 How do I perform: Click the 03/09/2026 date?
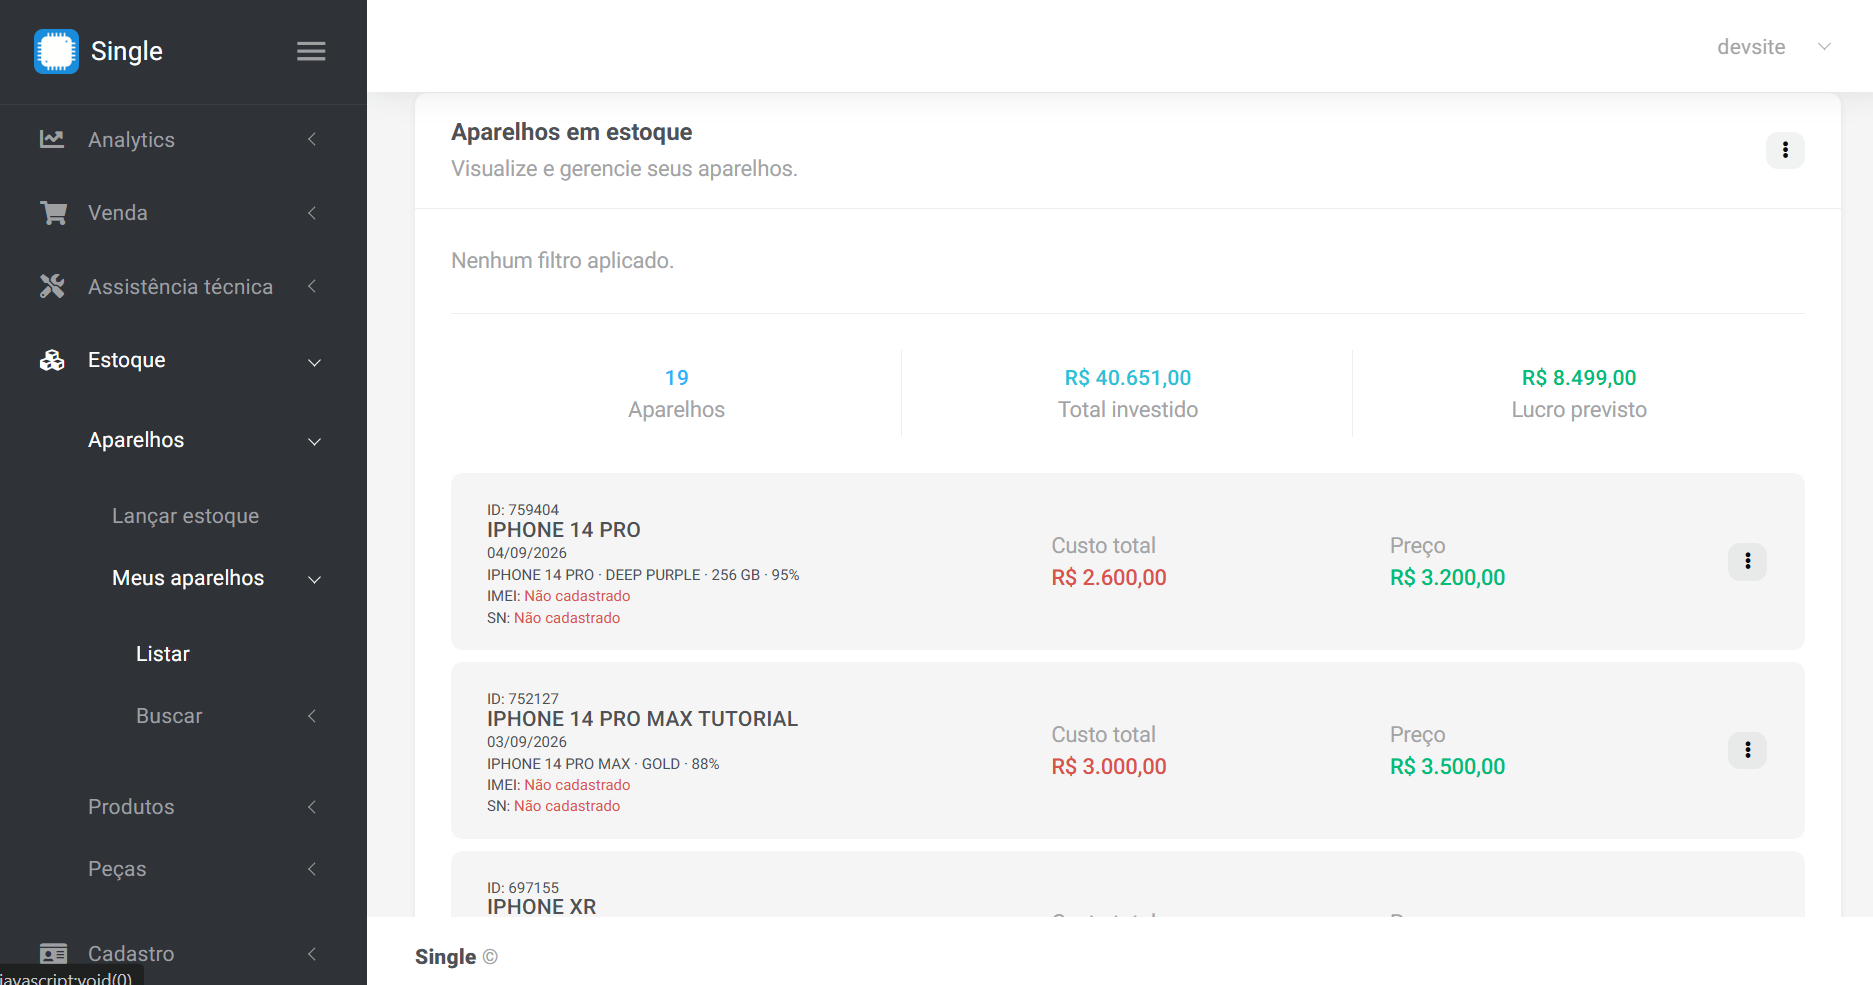[527, 742]
